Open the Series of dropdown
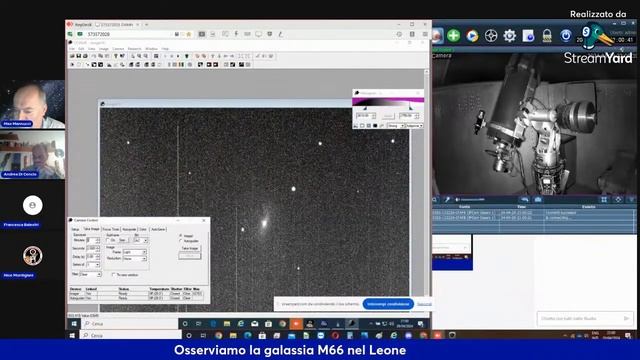Image resolution: width=640 pixels, height=360 pixels. click(x=93, y=265)
